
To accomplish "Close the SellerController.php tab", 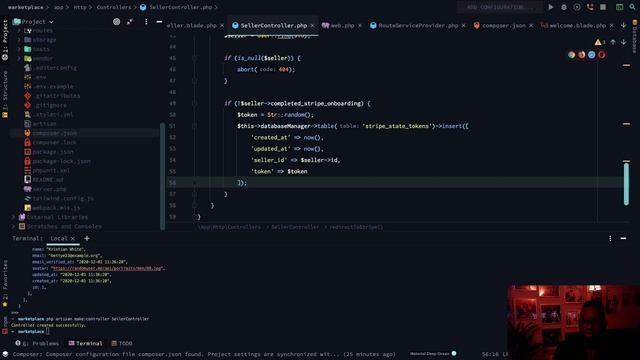I will point(312,25).
